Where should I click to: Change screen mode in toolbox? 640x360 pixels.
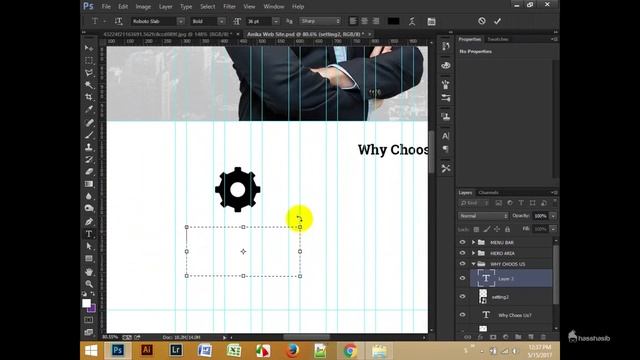point(89,332)
